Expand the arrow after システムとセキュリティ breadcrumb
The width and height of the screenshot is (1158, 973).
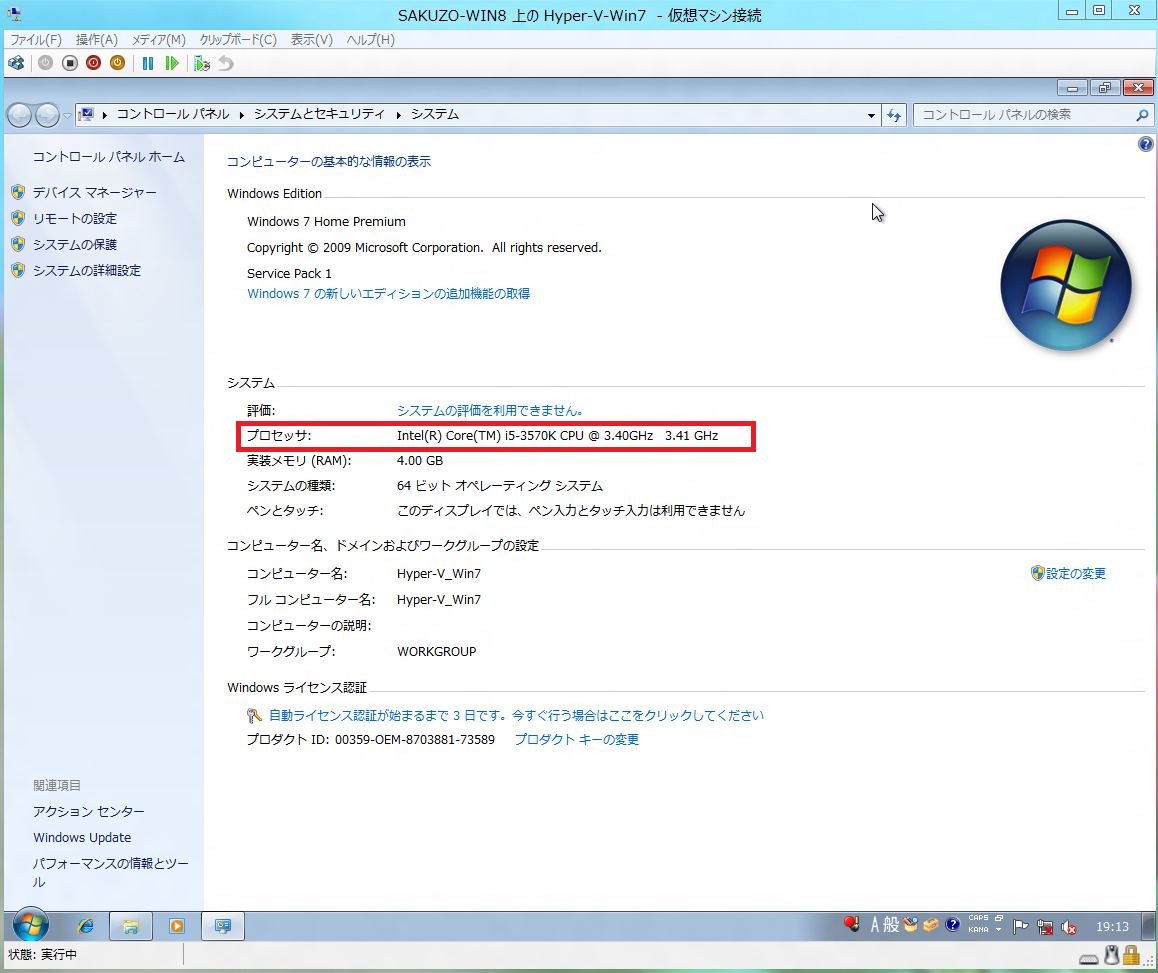point(398,115)
